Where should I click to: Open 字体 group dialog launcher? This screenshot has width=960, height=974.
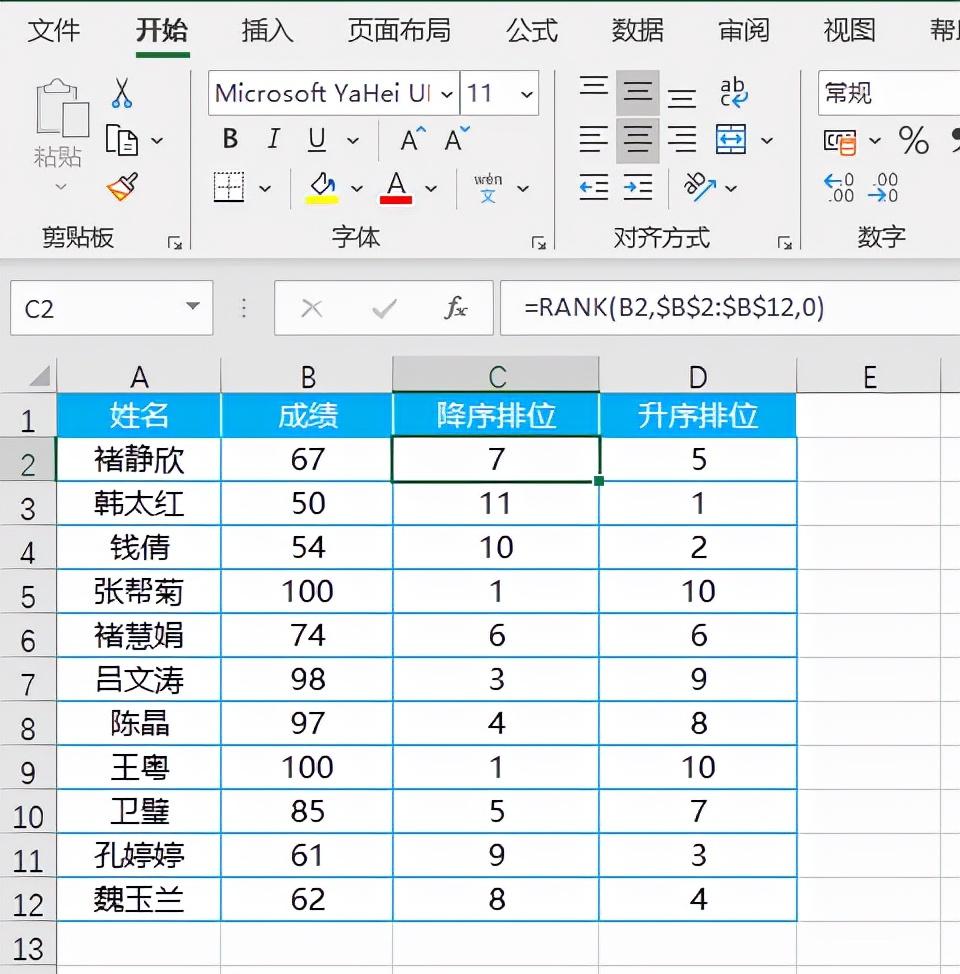pos(539,243)
